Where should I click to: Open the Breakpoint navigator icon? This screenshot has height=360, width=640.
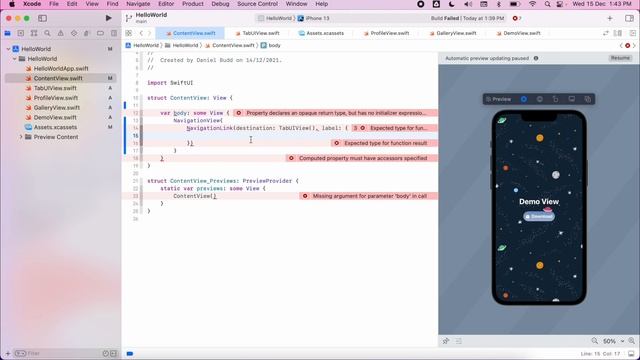(x=100, y=33)
